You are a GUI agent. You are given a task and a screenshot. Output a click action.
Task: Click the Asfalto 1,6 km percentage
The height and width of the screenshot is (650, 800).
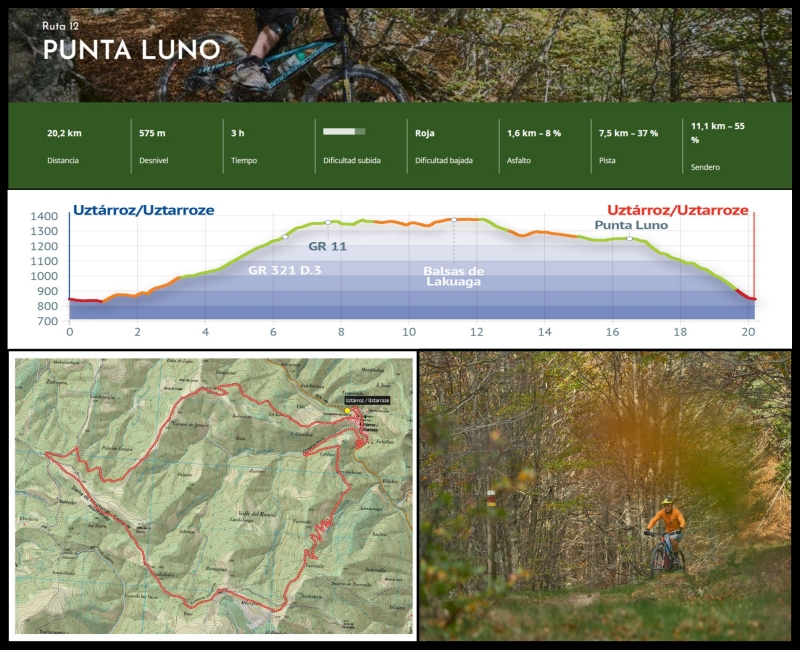click(x=534, y=133)
